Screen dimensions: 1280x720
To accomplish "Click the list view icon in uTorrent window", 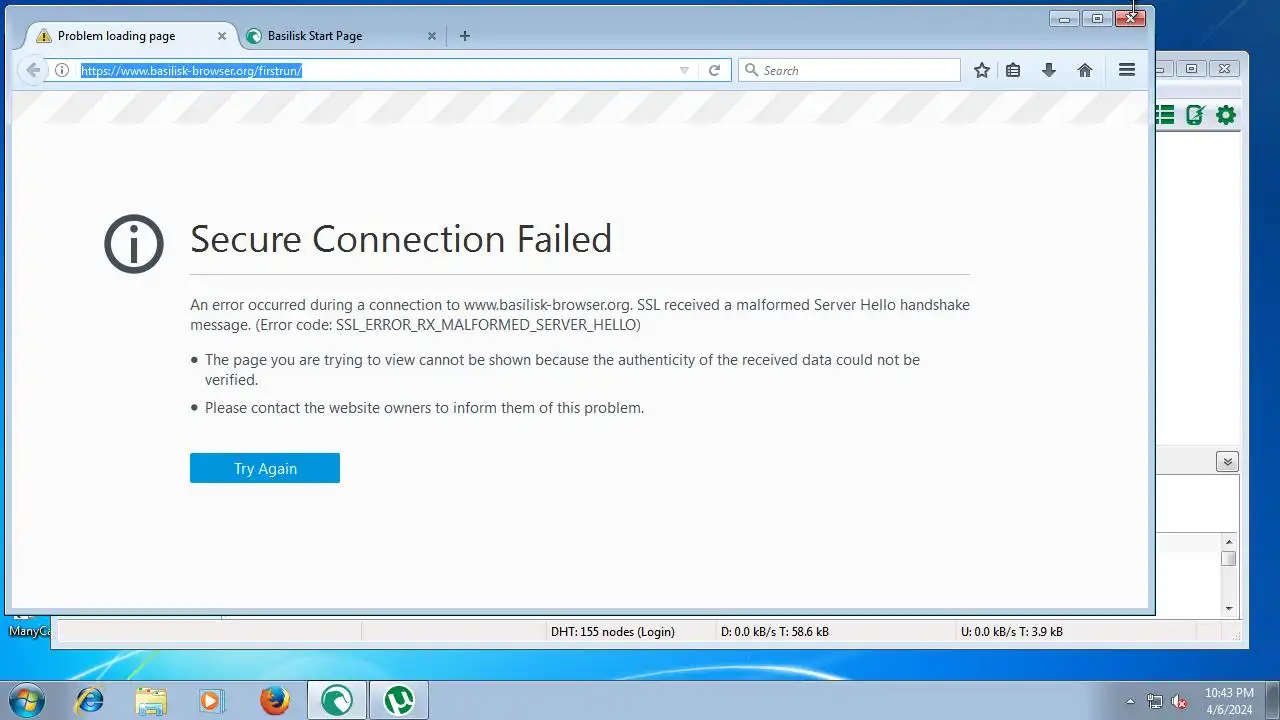I will pyautogui.click(x=1165, y=115).
